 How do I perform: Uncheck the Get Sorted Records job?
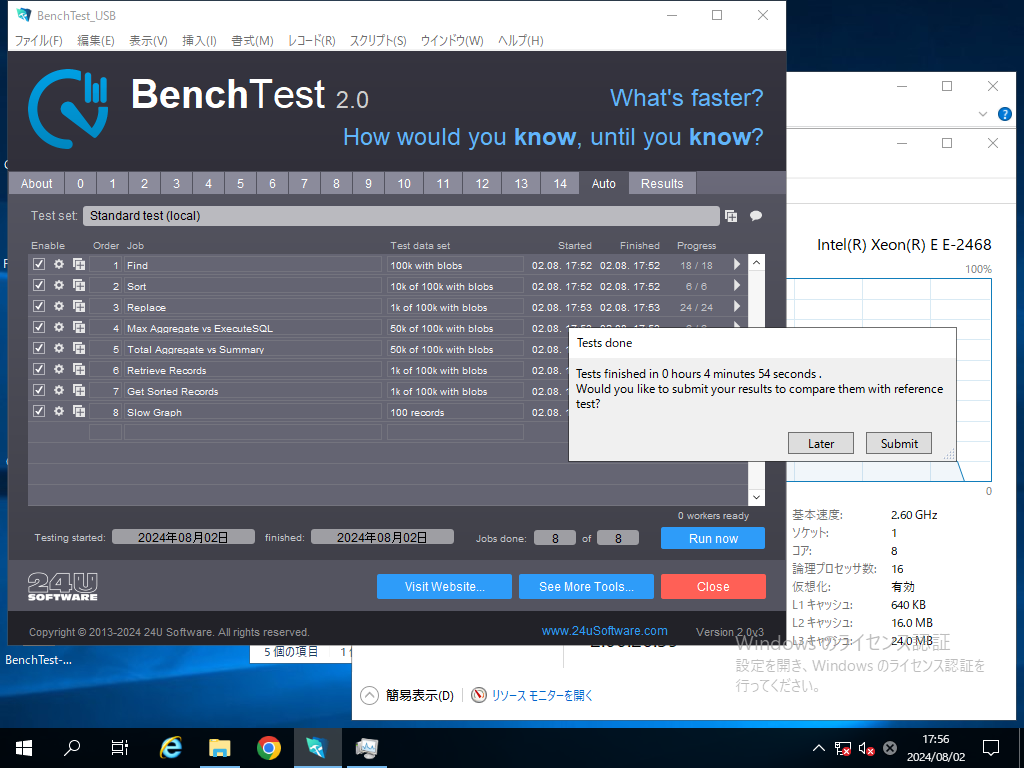tap(39, 390)
